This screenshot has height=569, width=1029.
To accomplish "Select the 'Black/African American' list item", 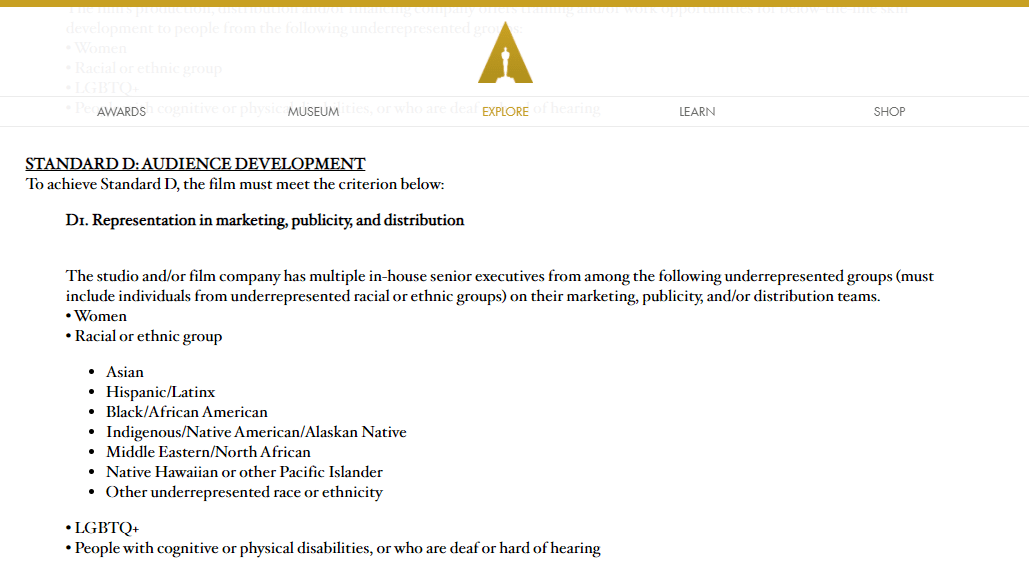I will coord(187,412).
